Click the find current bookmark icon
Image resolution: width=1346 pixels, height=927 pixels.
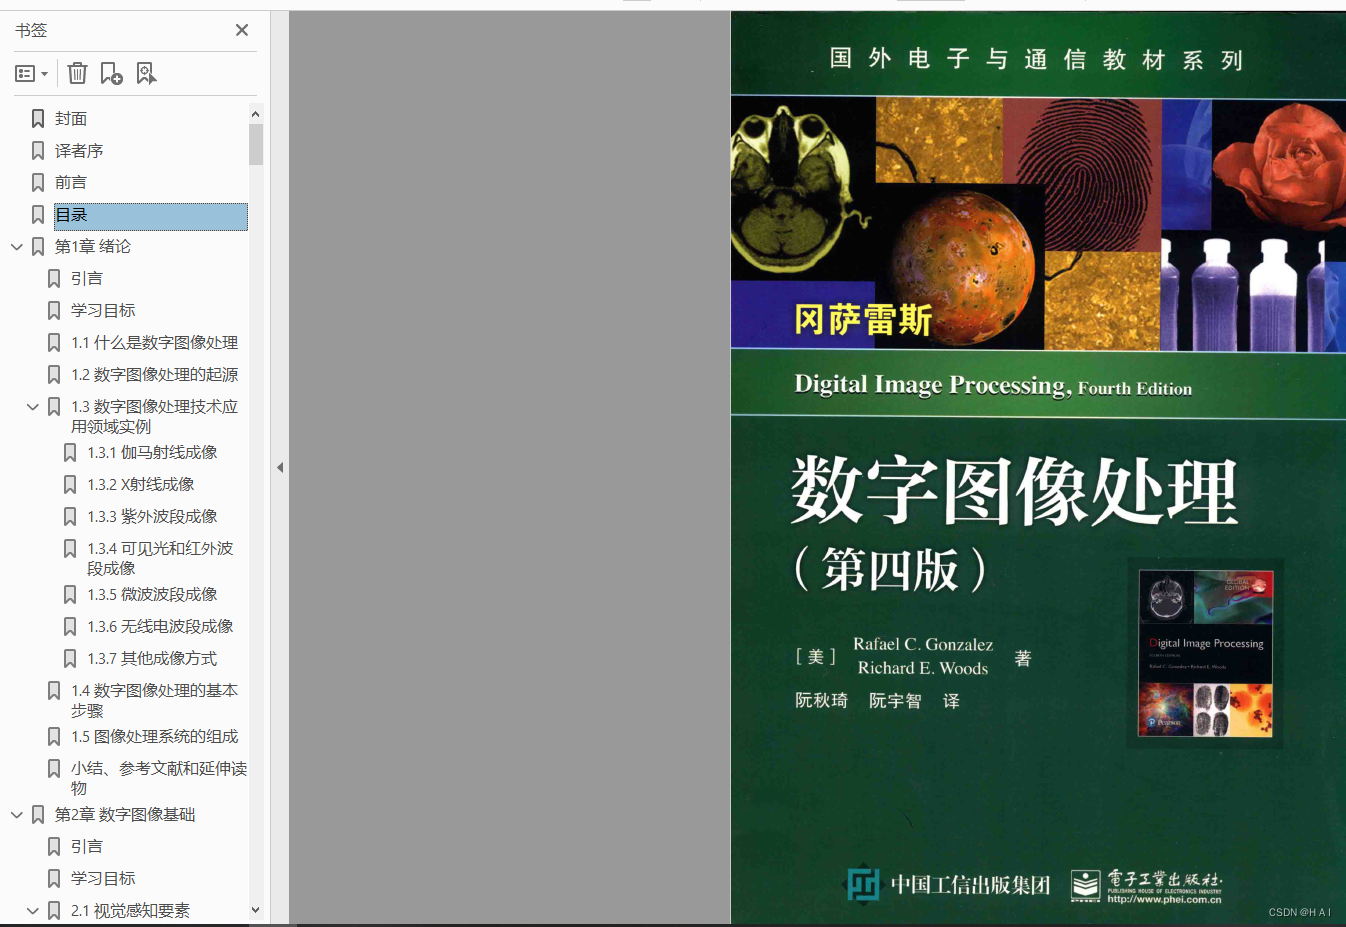click(x=146, y=73)
